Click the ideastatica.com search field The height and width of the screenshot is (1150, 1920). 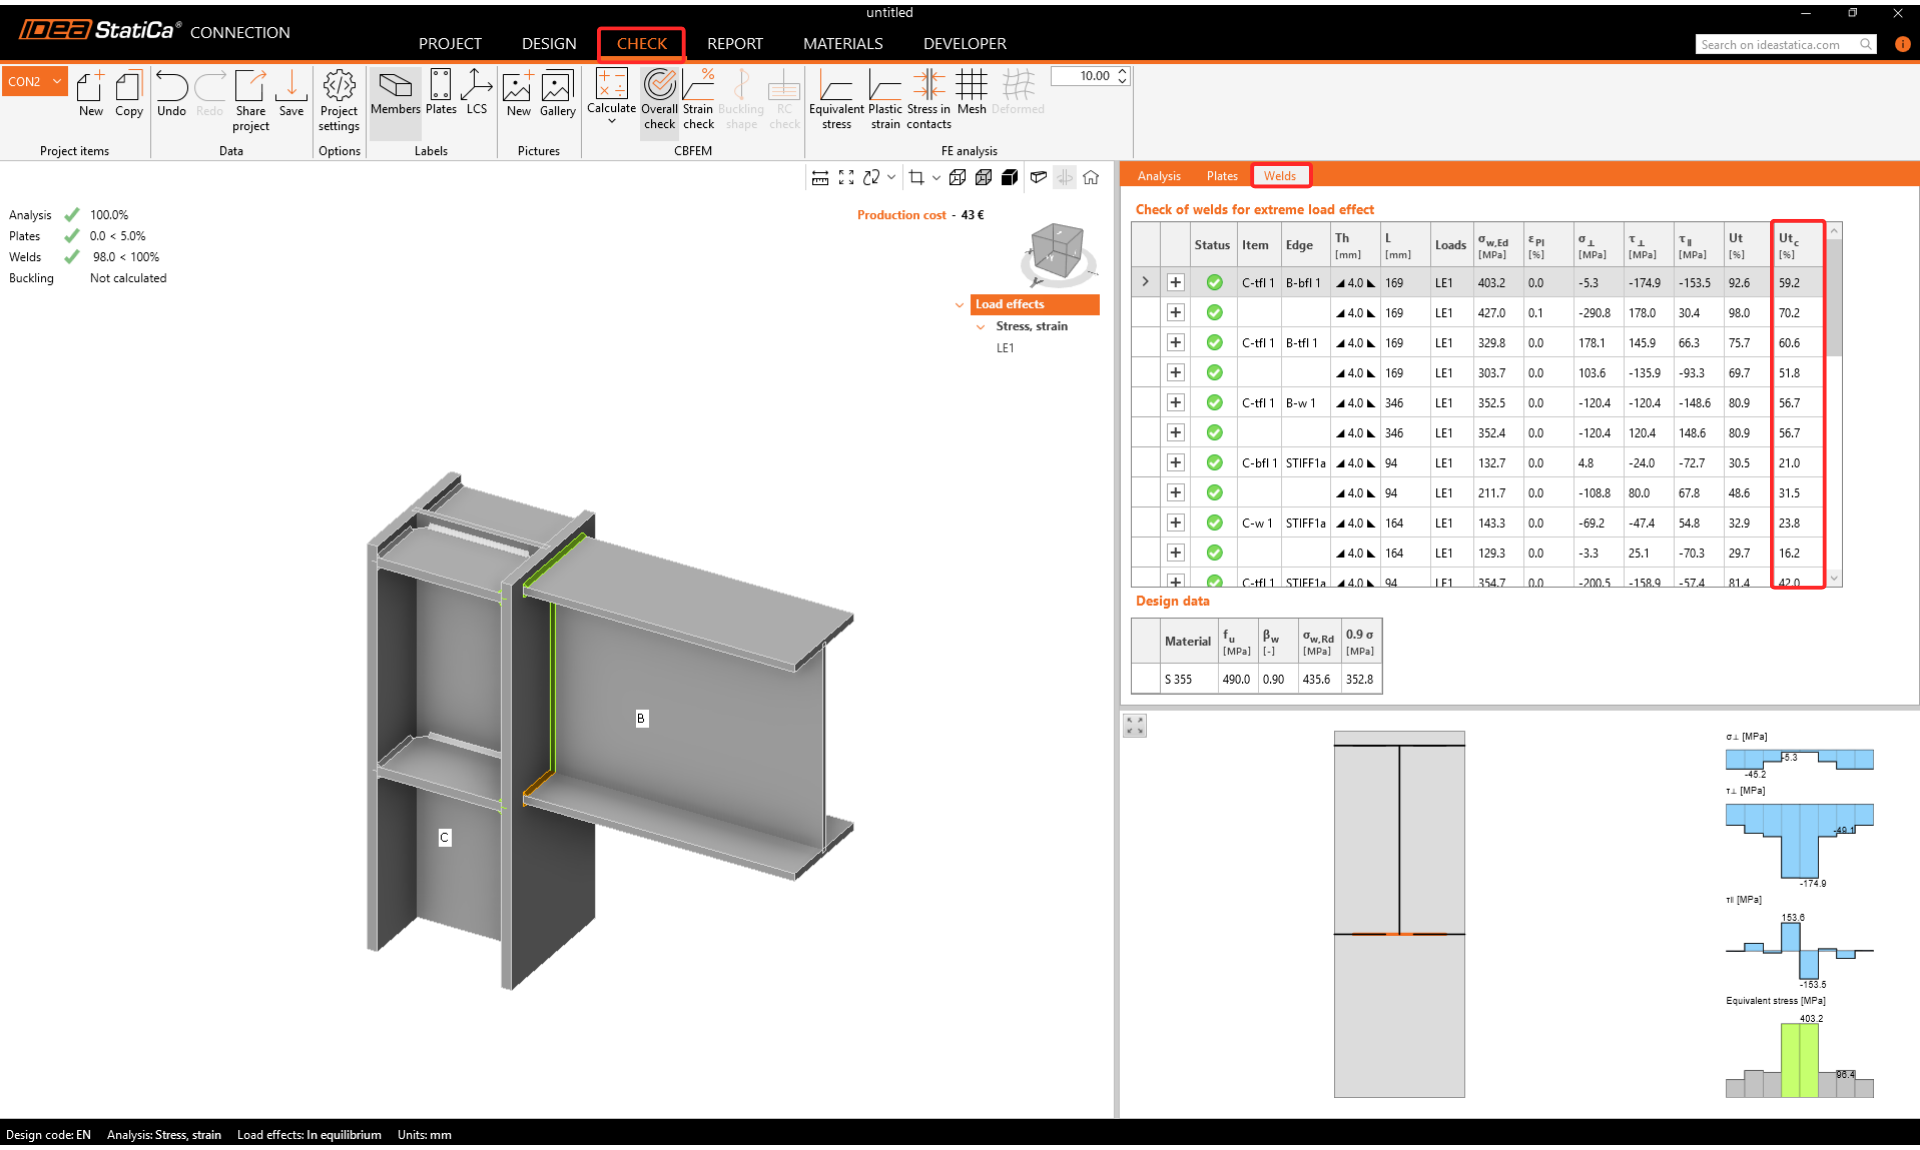(1776, 44)
